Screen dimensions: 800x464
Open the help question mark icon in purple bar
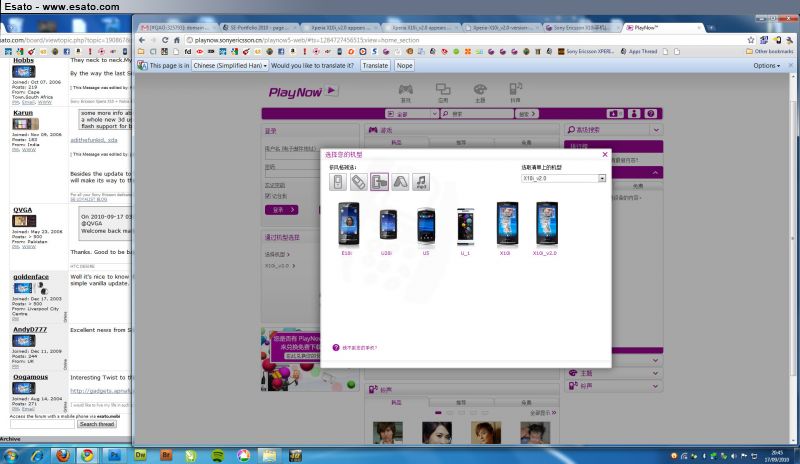tap(651, 114)
